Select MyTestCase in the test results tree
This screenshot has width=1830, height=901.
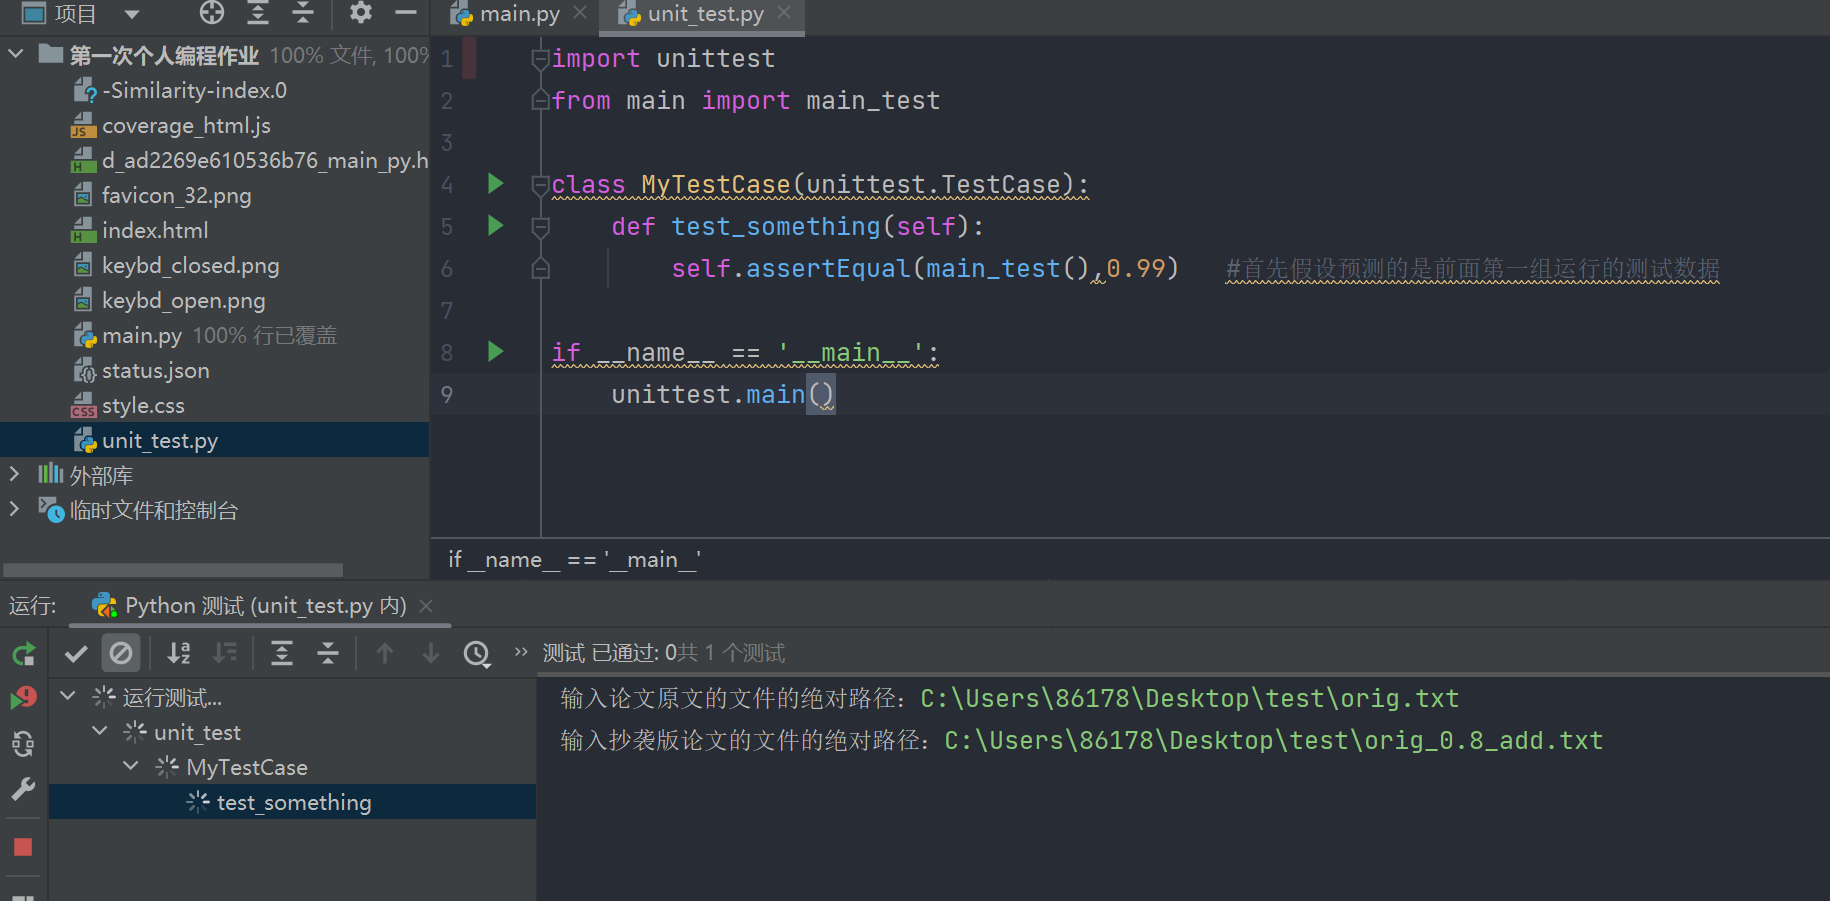247,767
